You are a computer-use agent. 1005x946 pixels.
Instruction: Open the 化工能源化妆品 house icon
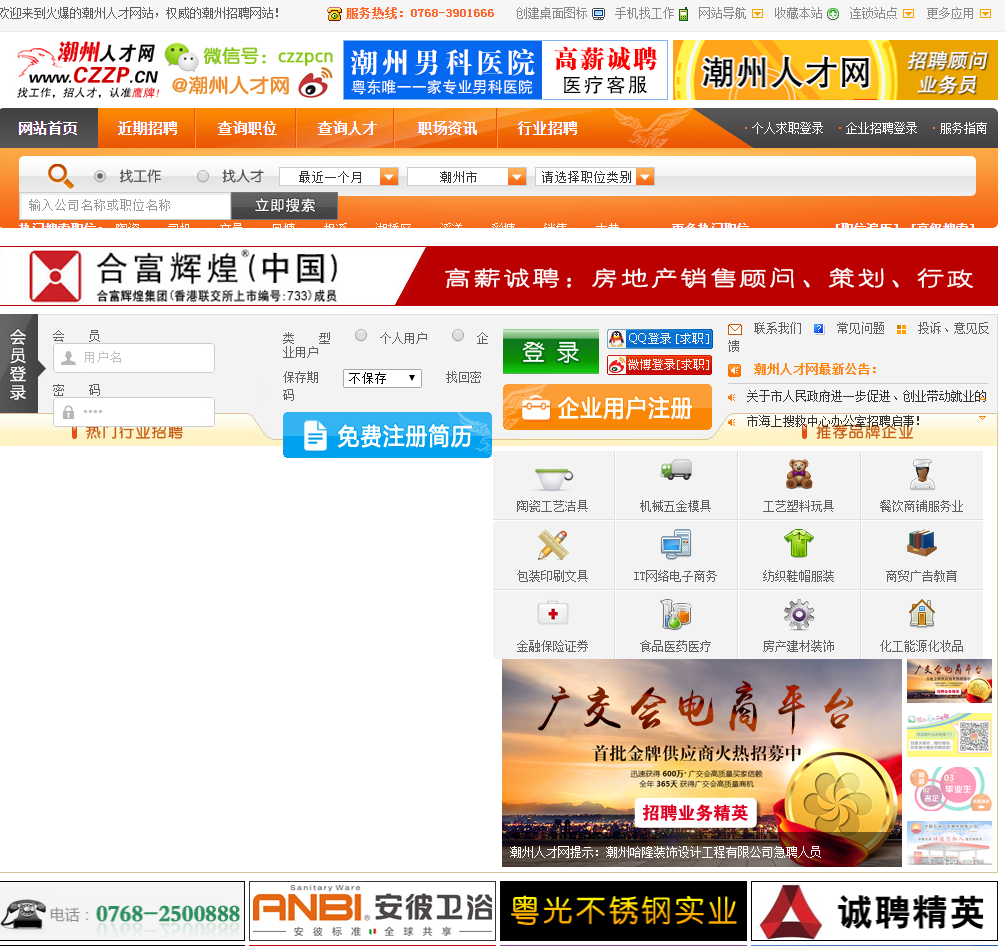pos(922,613)
